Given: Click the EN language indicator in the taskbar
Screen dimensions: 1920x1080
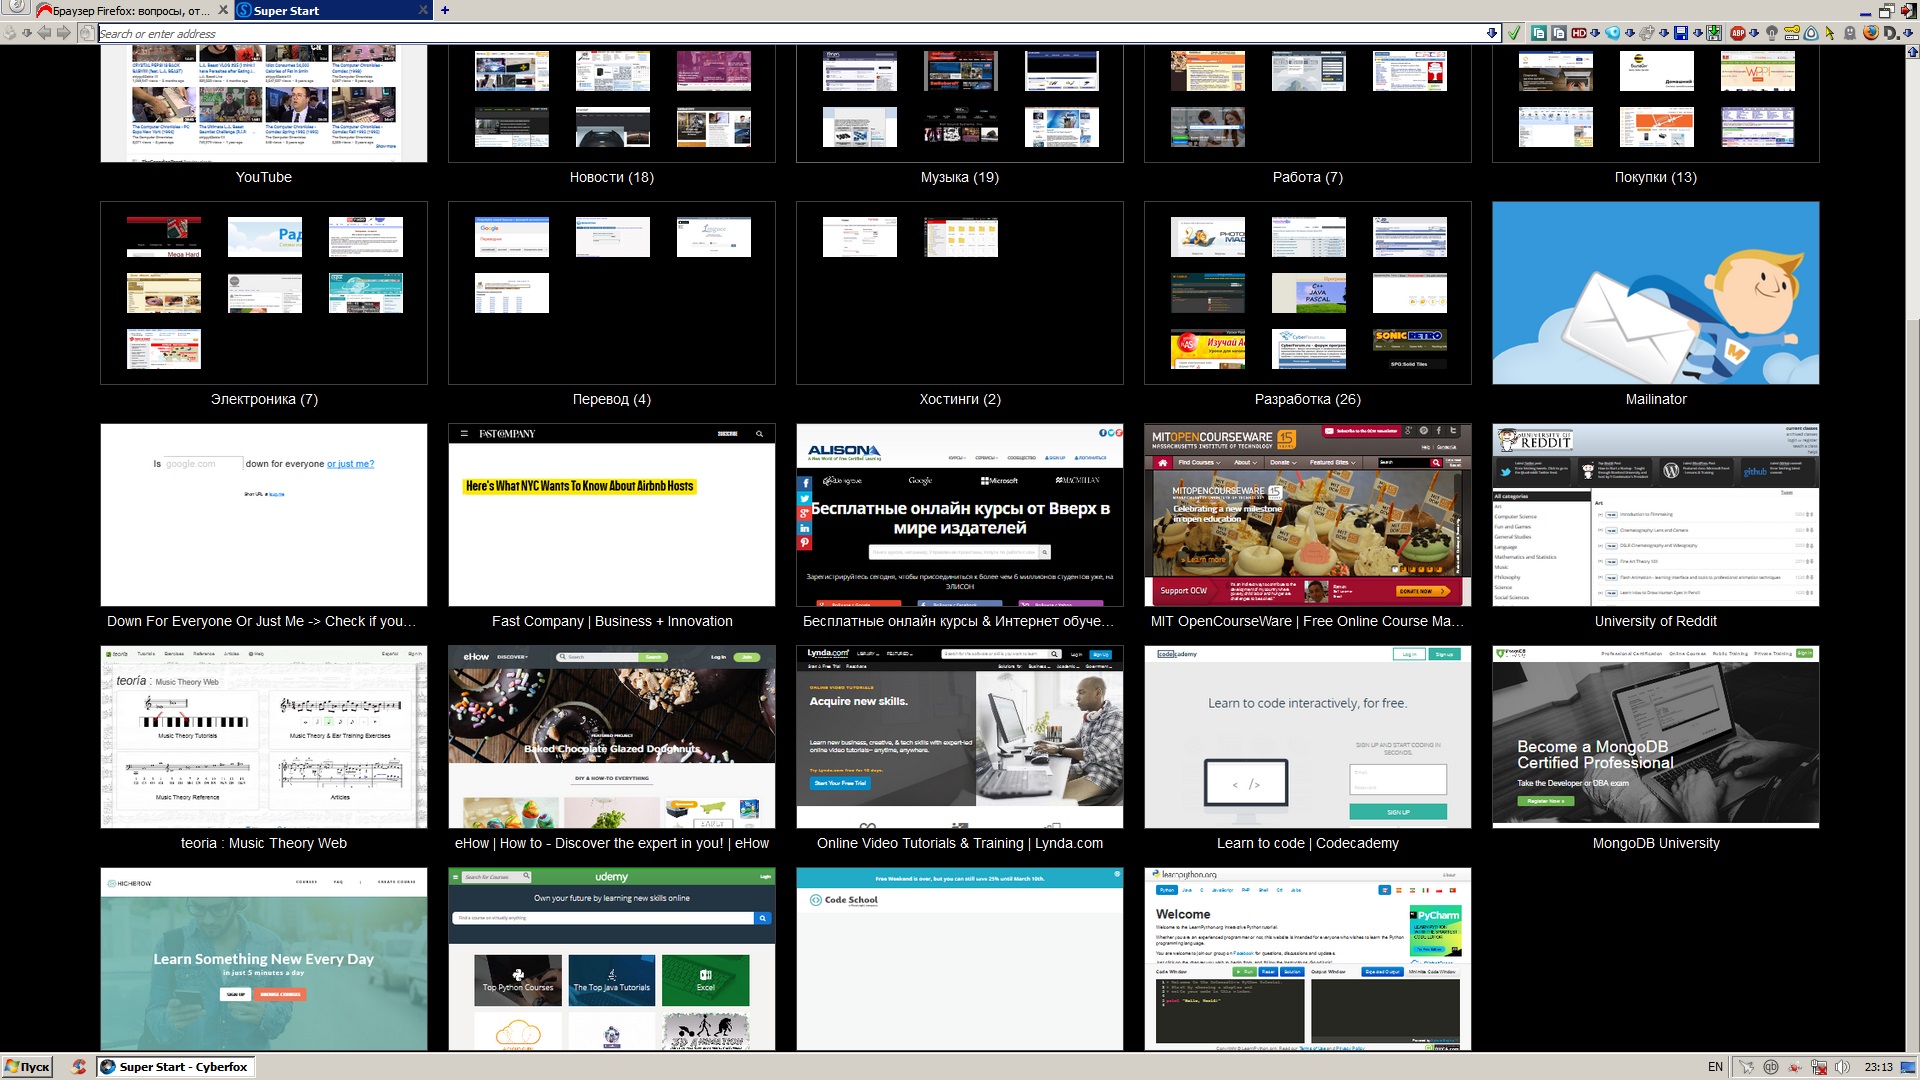Looking at the screenshot, I should [x=1715, y=1067].
